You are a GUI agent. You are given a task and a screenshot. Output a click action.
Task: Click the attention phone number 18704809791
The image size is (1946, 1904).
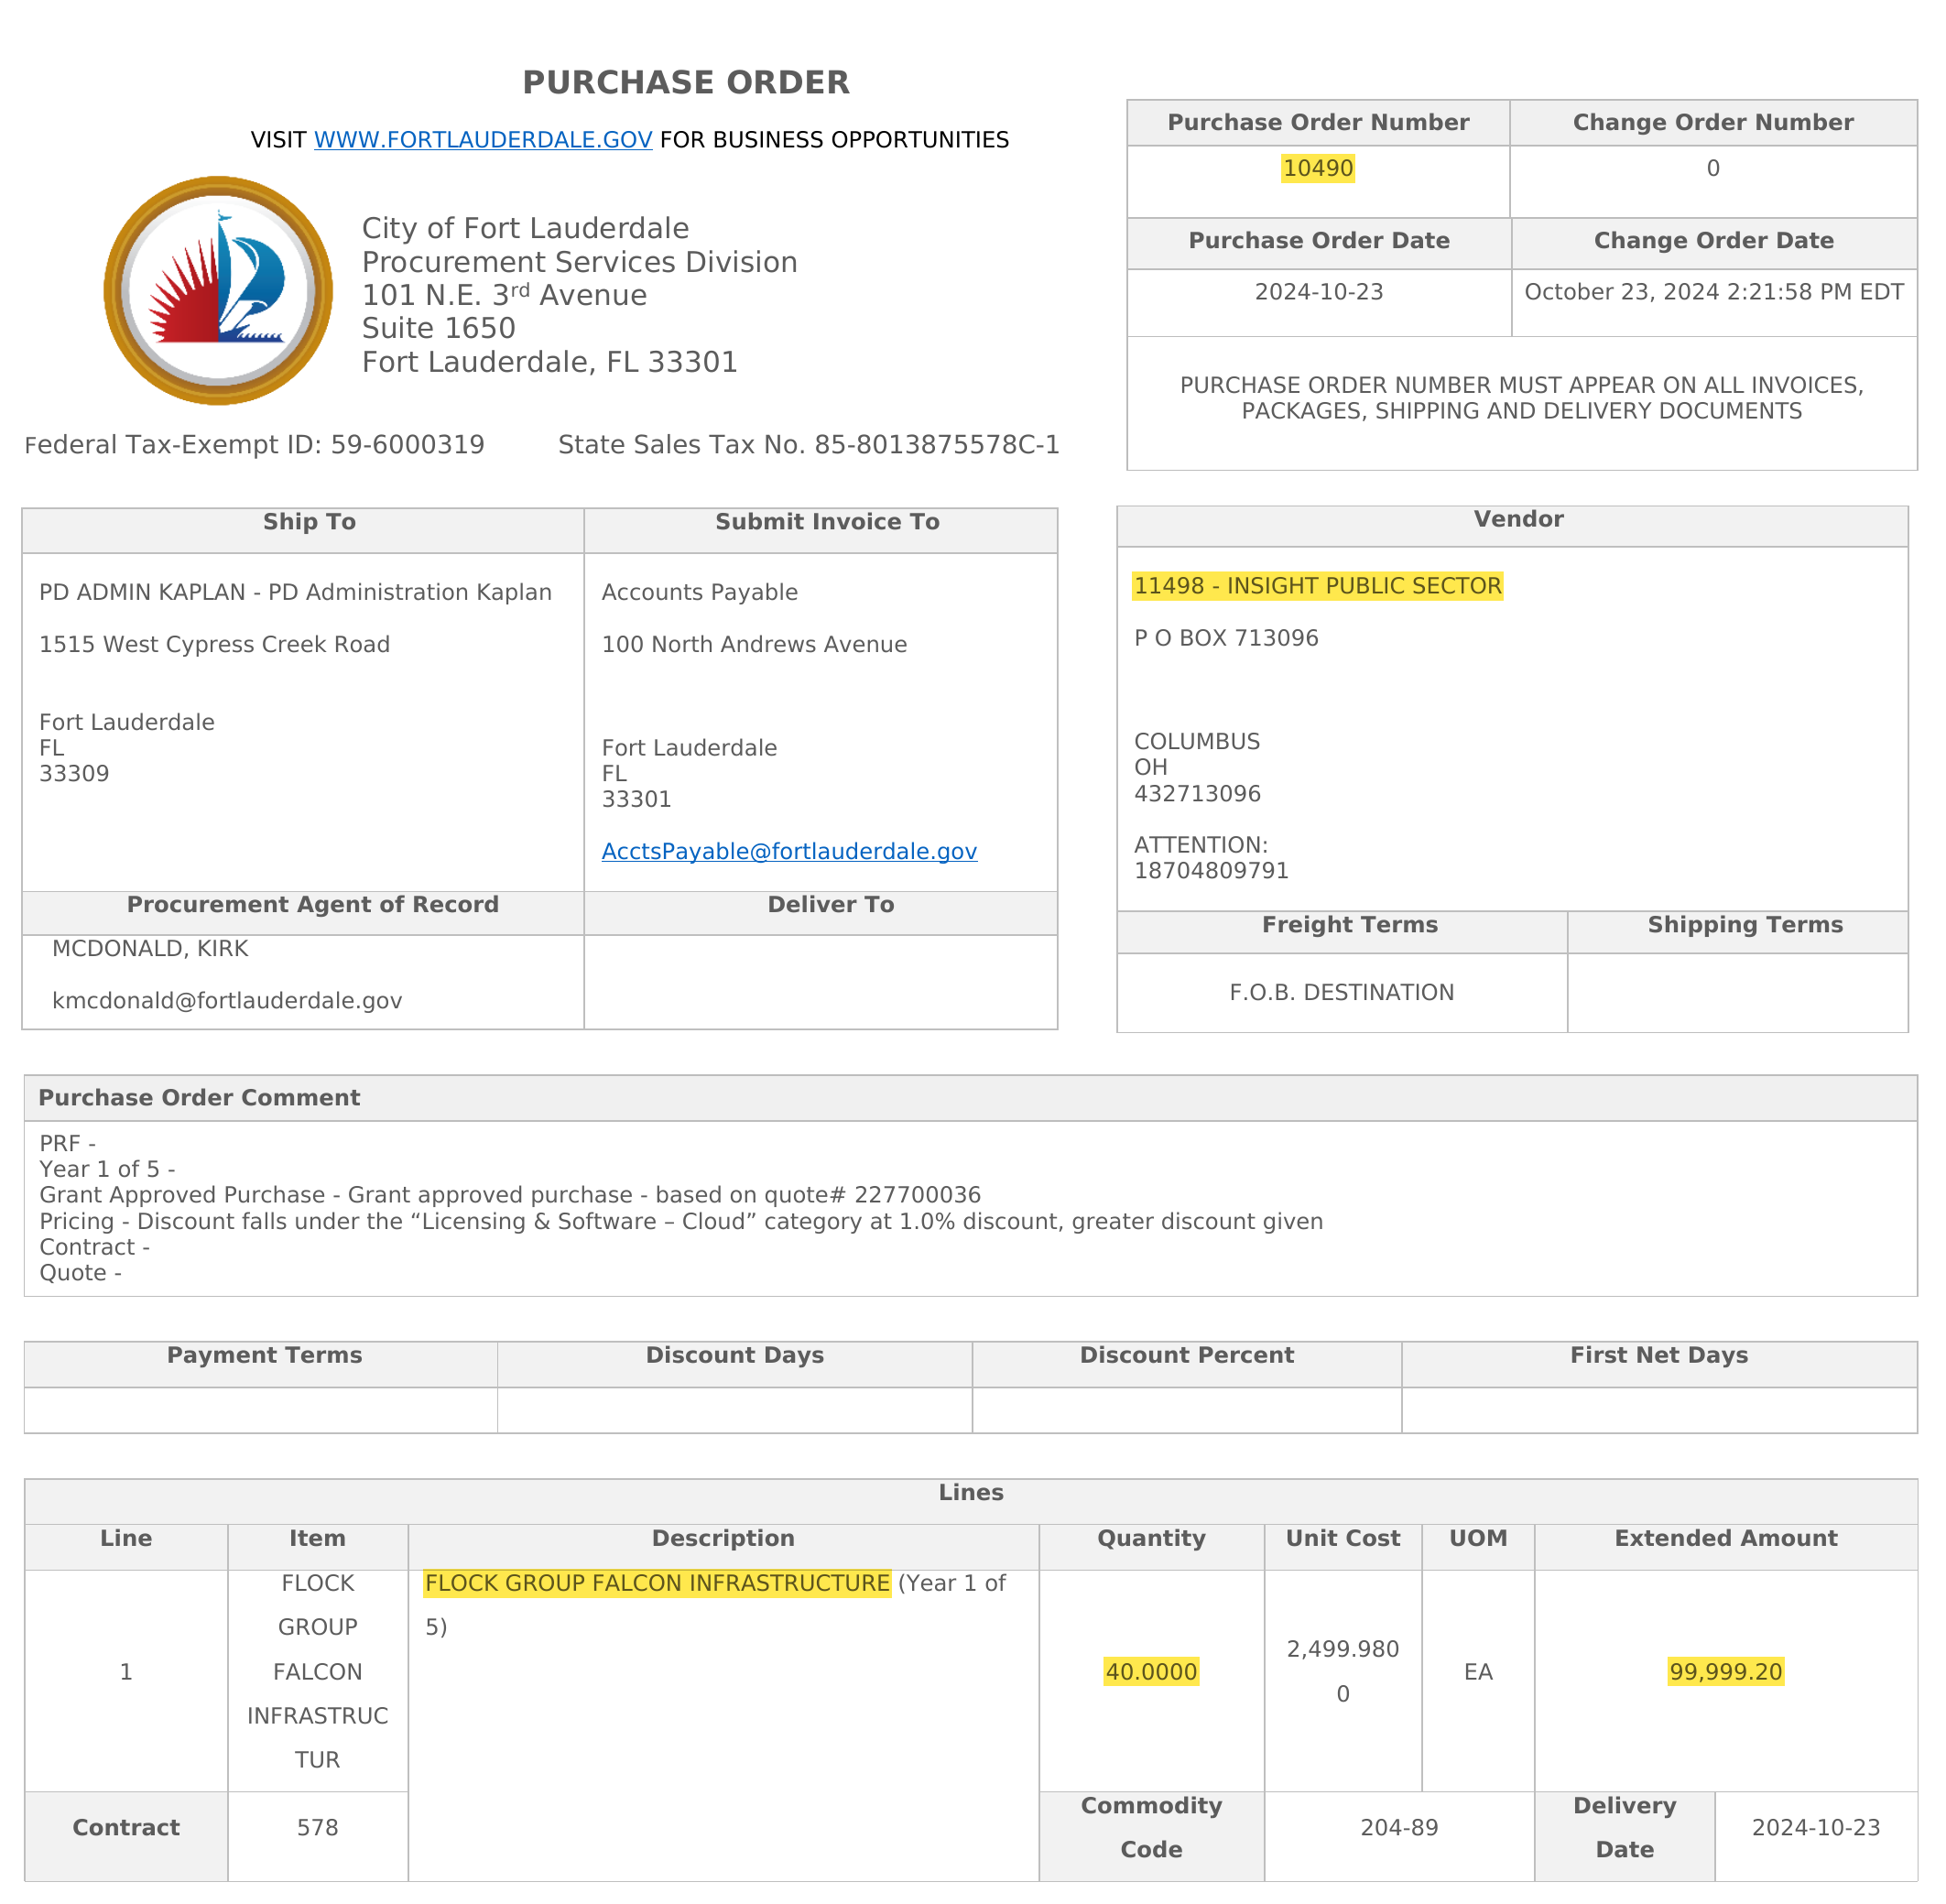1211,870
